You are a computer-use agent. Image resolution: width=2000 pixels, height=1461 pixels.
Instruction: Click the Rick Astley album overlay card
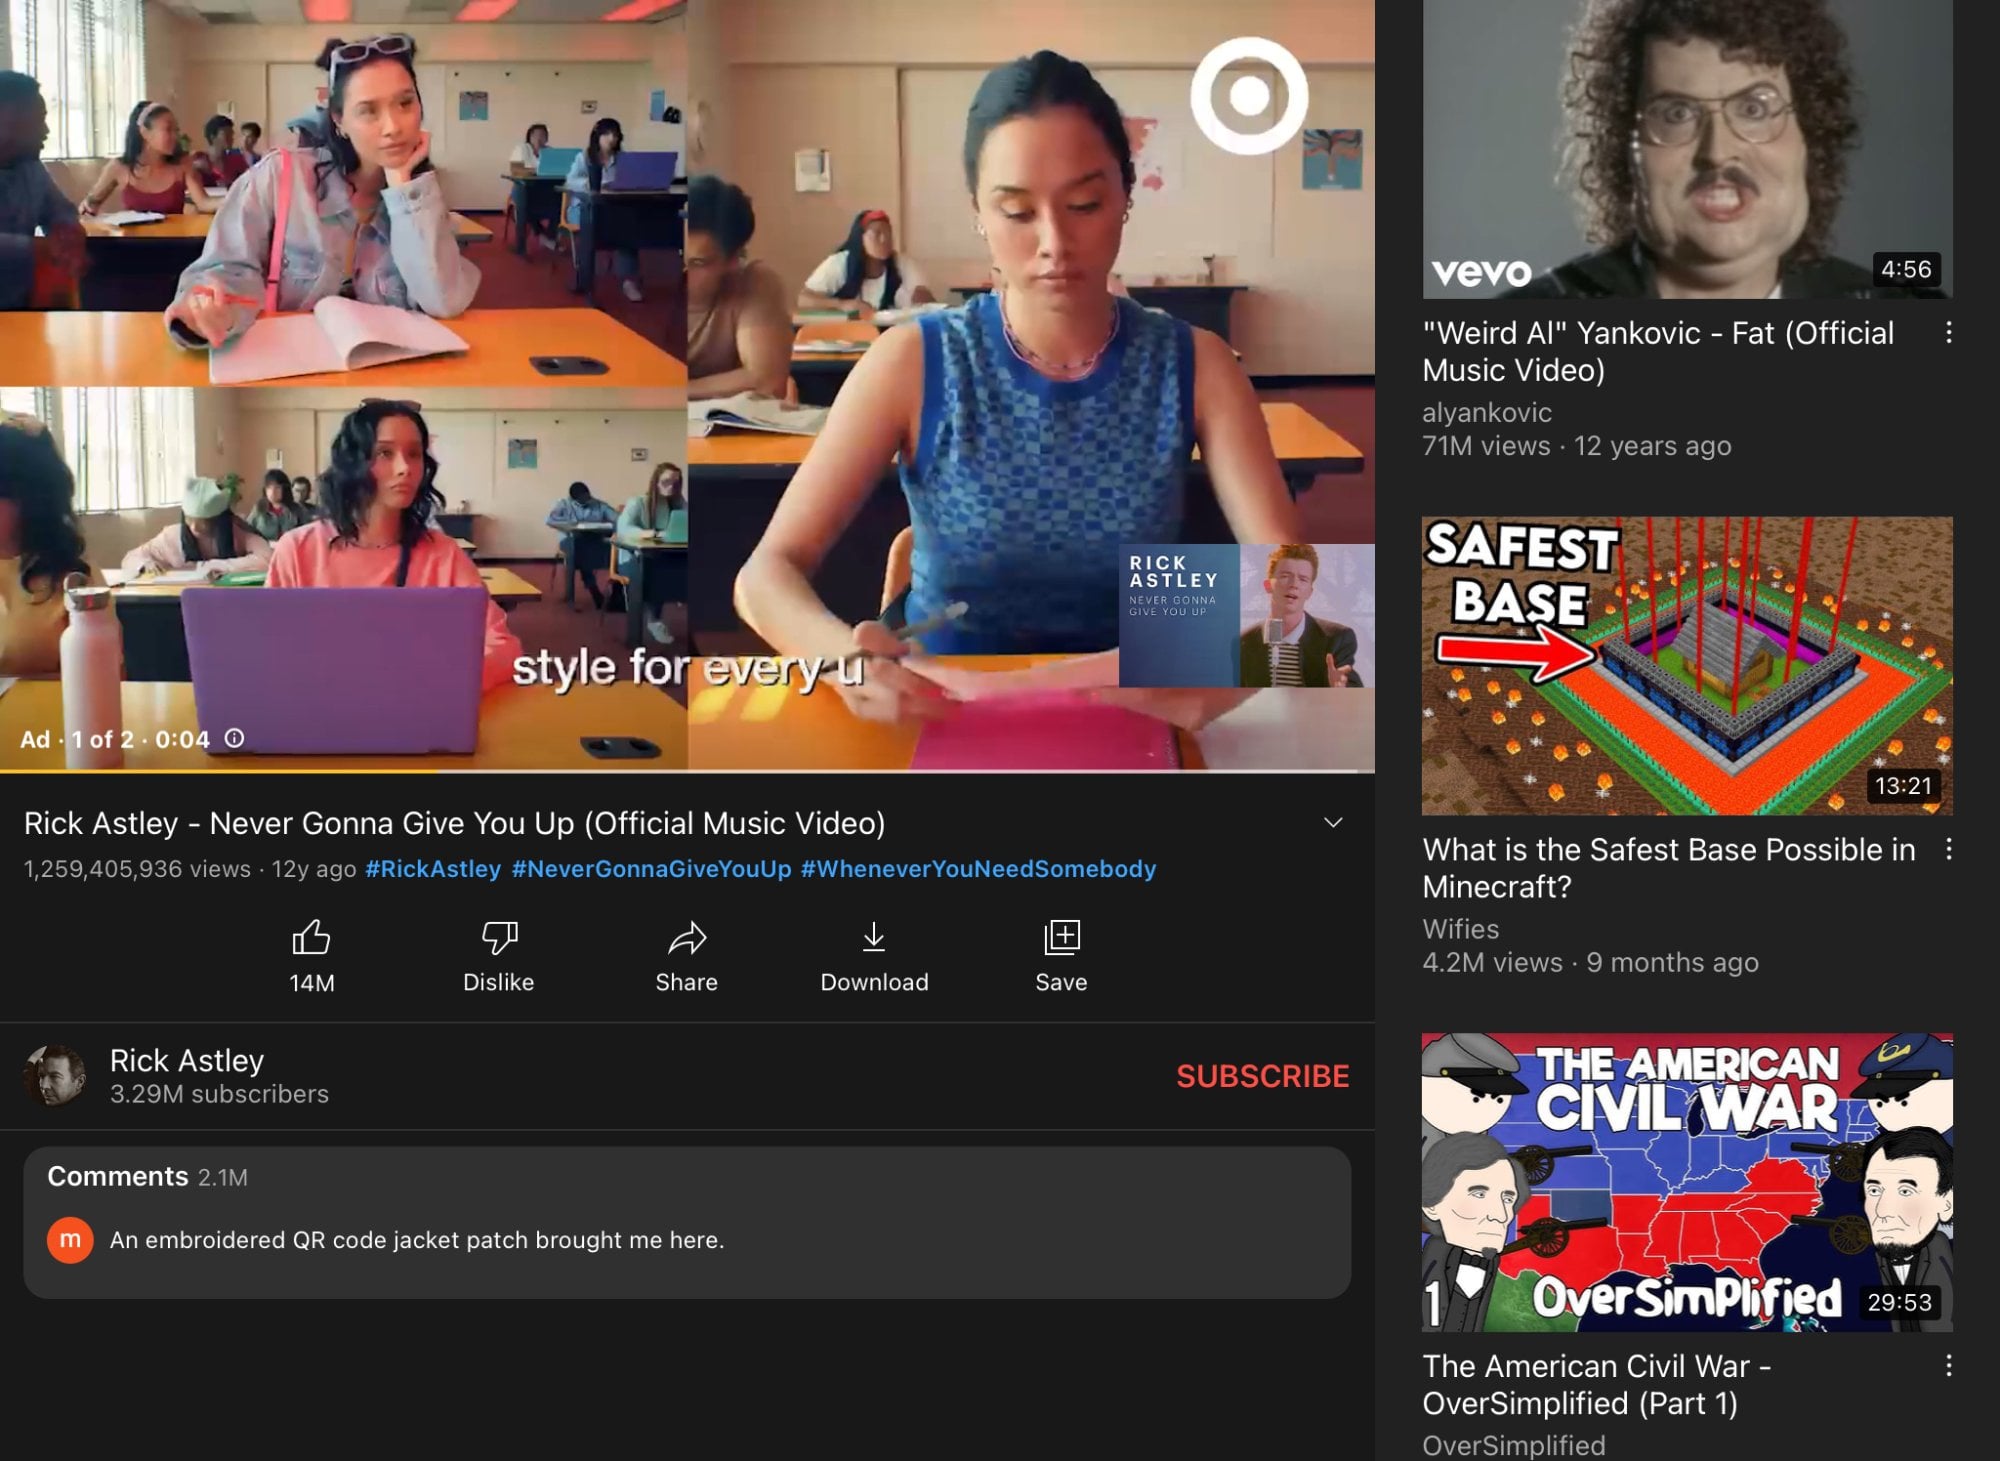(x=1246, y=615)
